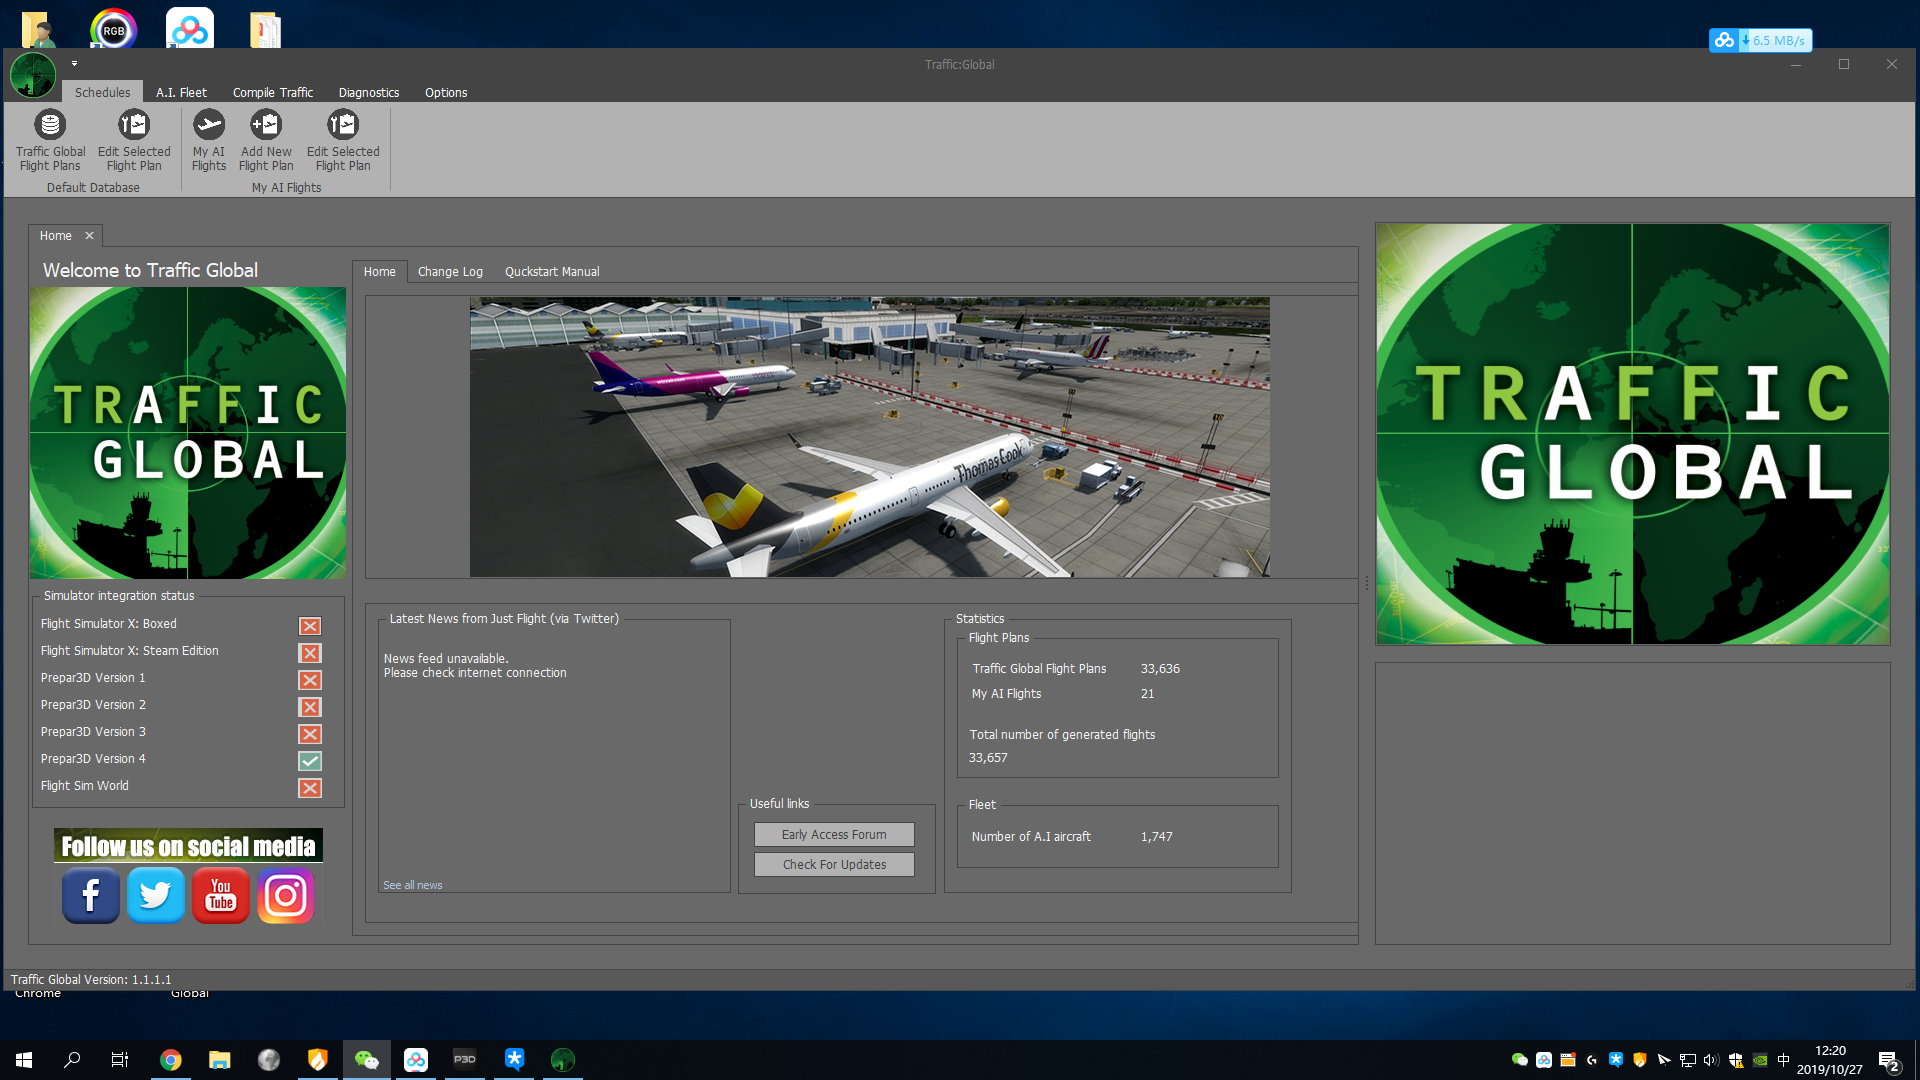The width and height of the screenshot is (1920, 1080).
Task: Toggle Prepar3D Version 2 integration status
Action: [x=310, y=707]
